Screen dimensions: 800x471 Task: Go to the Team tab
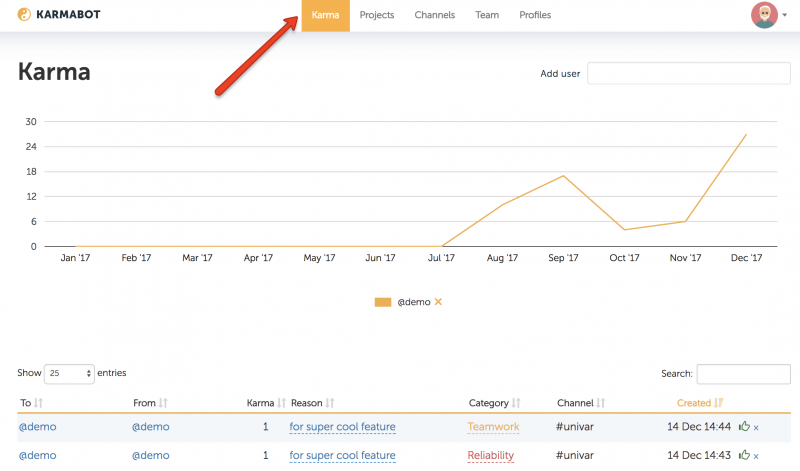click(487, 15)
